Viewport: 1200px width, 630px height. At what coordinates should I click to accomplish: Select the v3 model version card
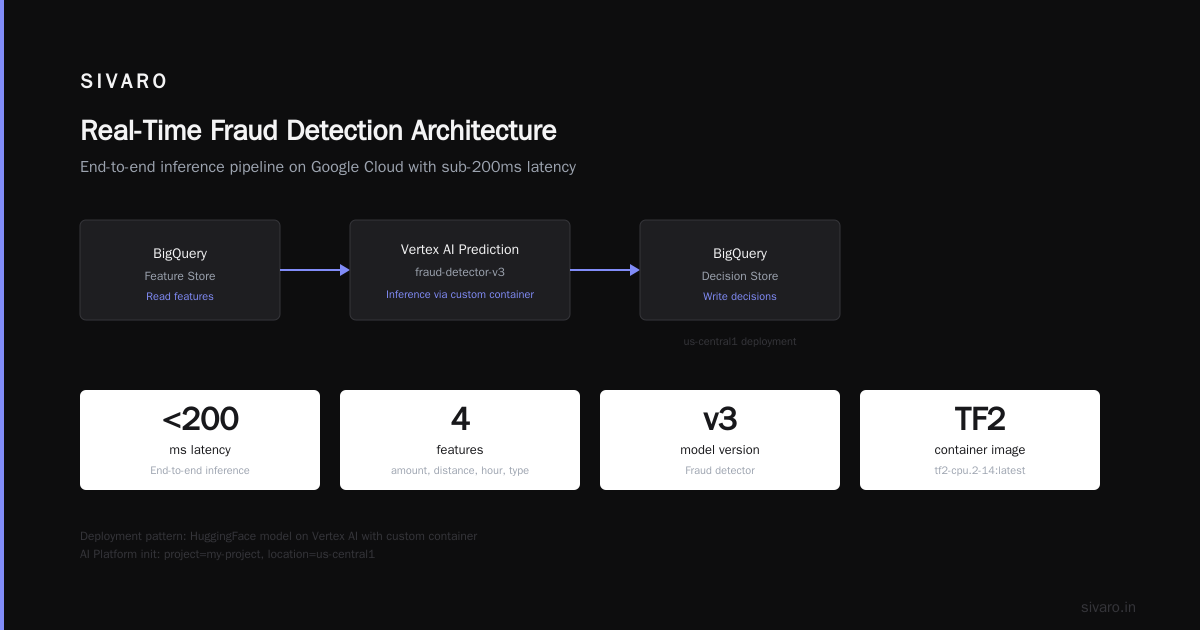[x=720, y=440]
